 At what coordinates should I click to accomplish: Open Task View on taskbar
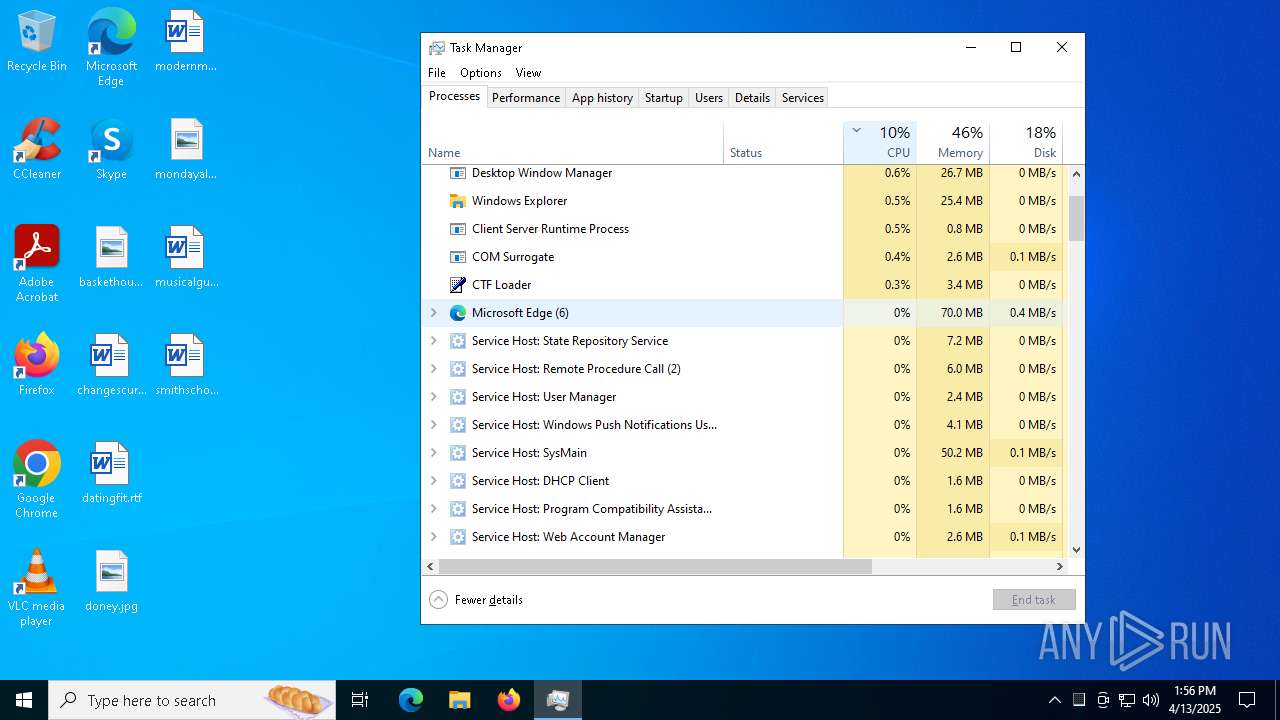[x=360, y=700]
